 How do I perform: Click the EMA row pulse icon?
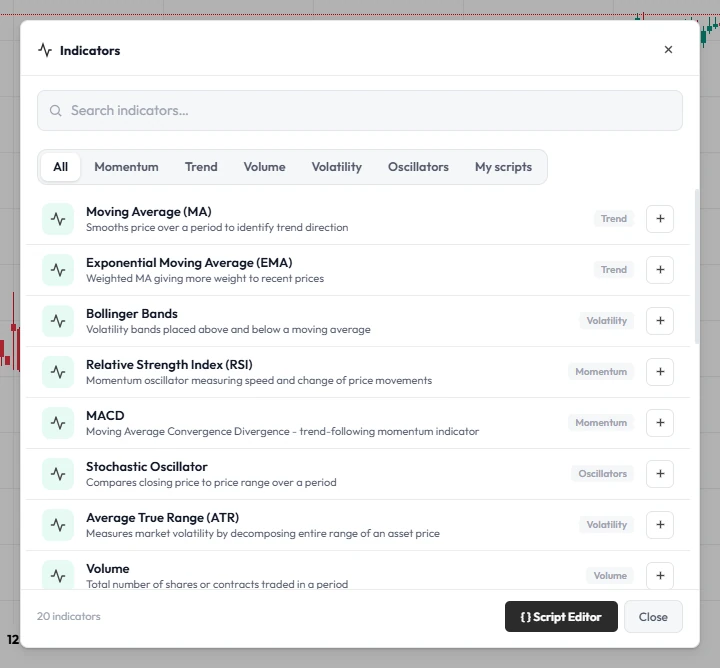58,270
